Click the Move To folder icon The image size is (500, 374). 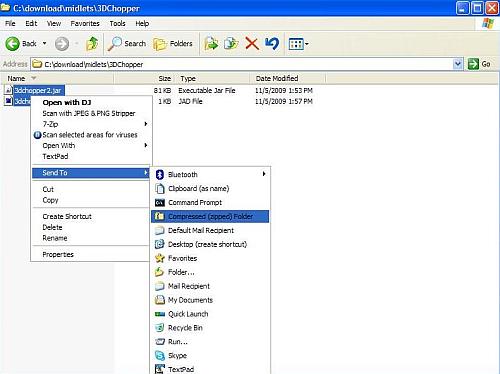(x=211, y=44)
